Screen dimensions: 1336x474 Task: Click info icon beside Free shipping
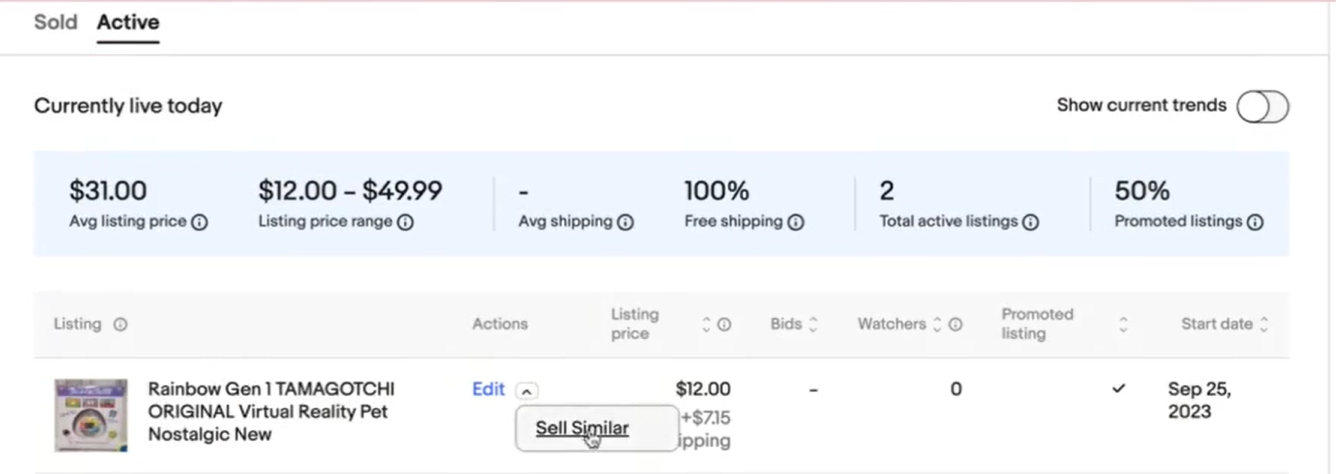click(x=796, y=222)
